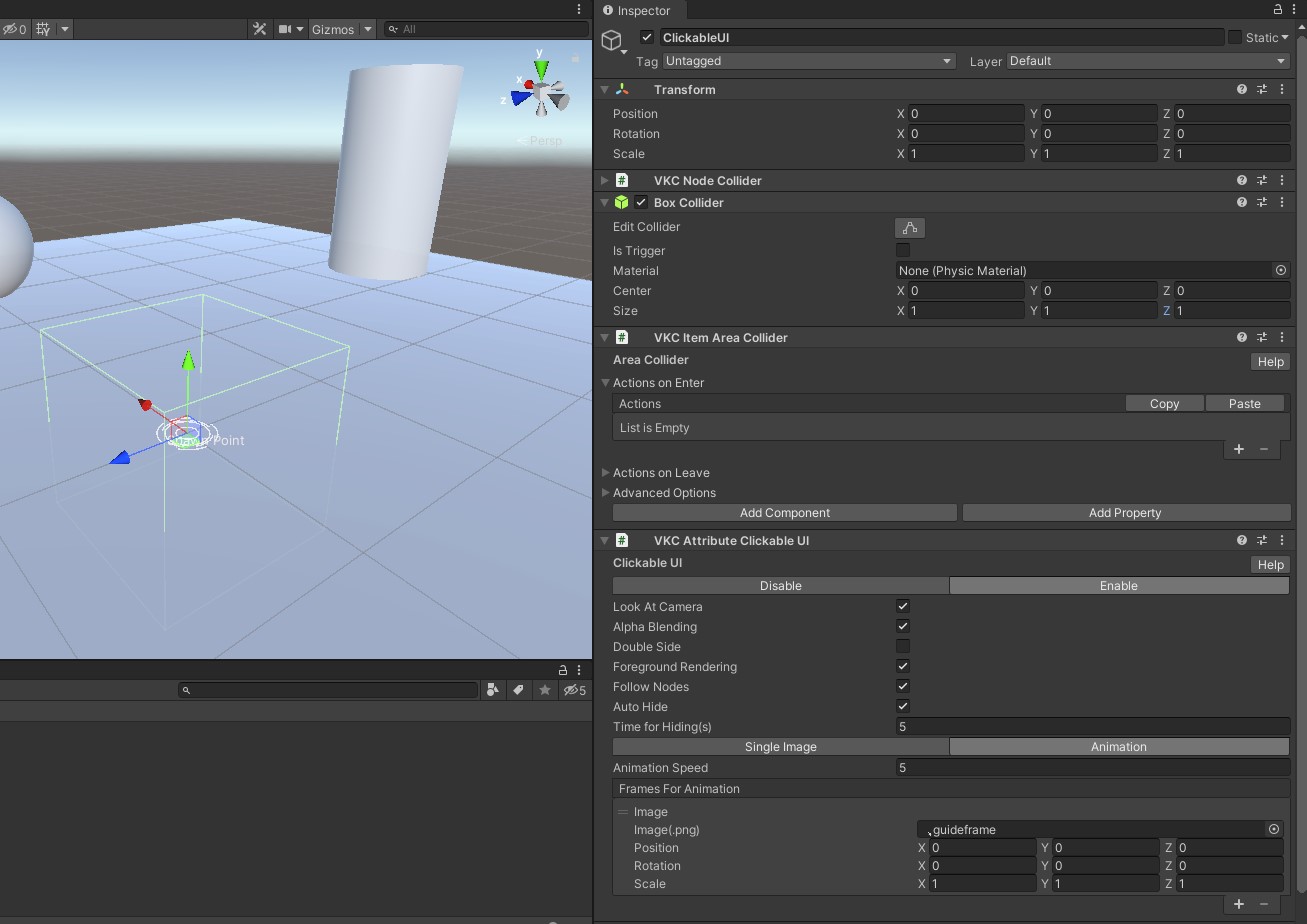This screenshot has height=924, width=1307.
Task: Expand the Actions on Leave section
Action: point(661,473)
